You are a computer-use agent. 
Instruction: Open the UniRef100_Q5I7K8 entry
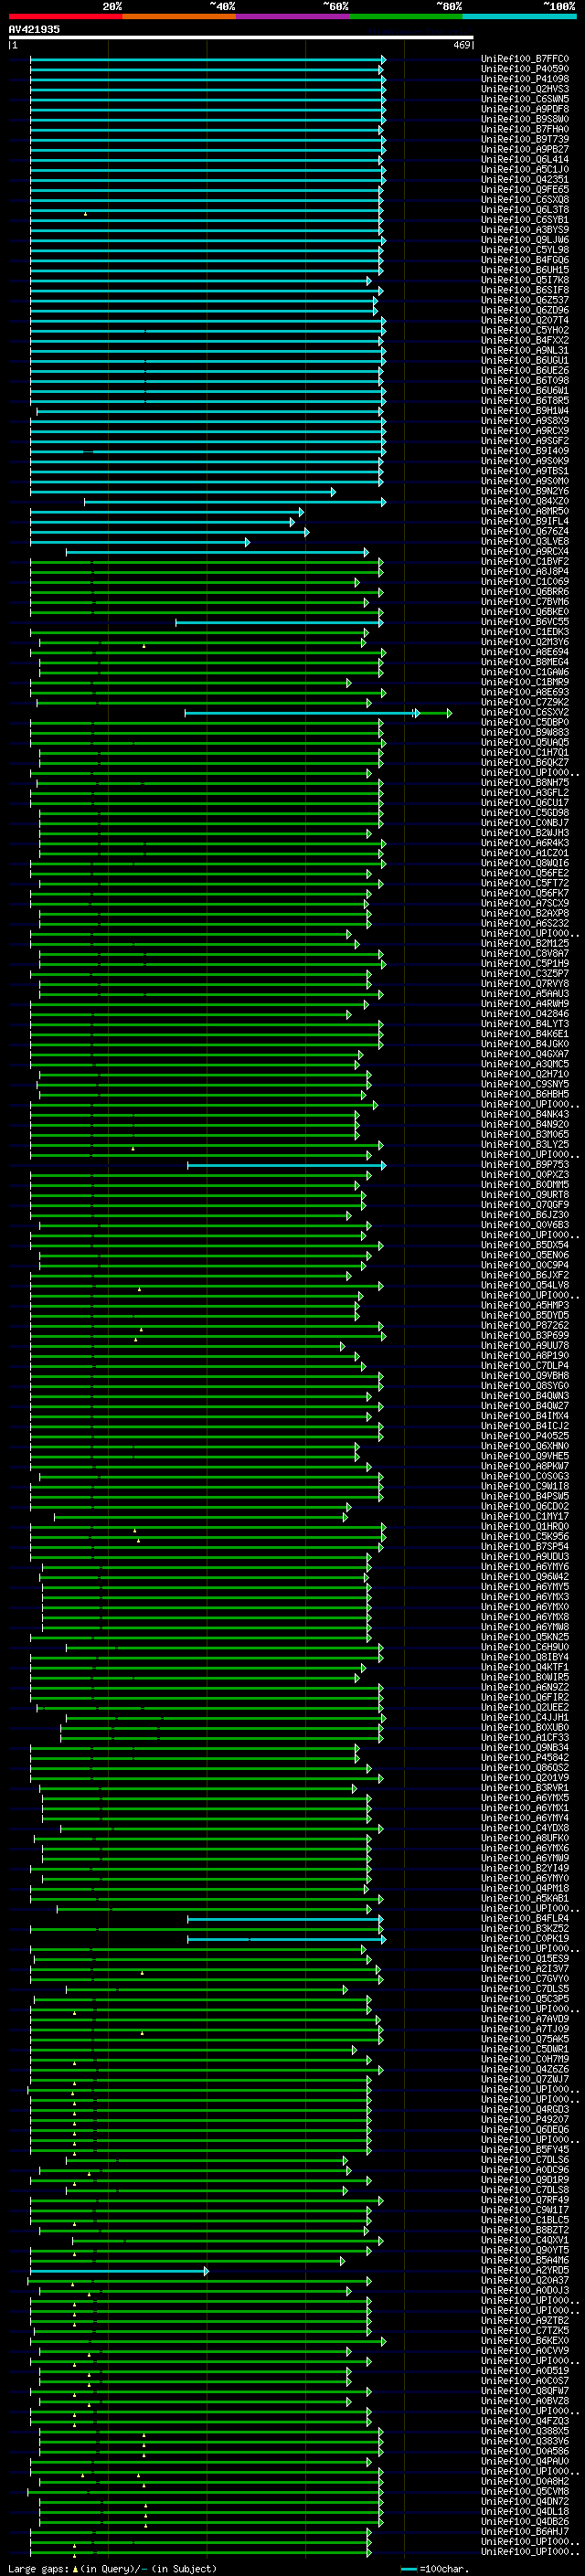(x=525, y=280)
